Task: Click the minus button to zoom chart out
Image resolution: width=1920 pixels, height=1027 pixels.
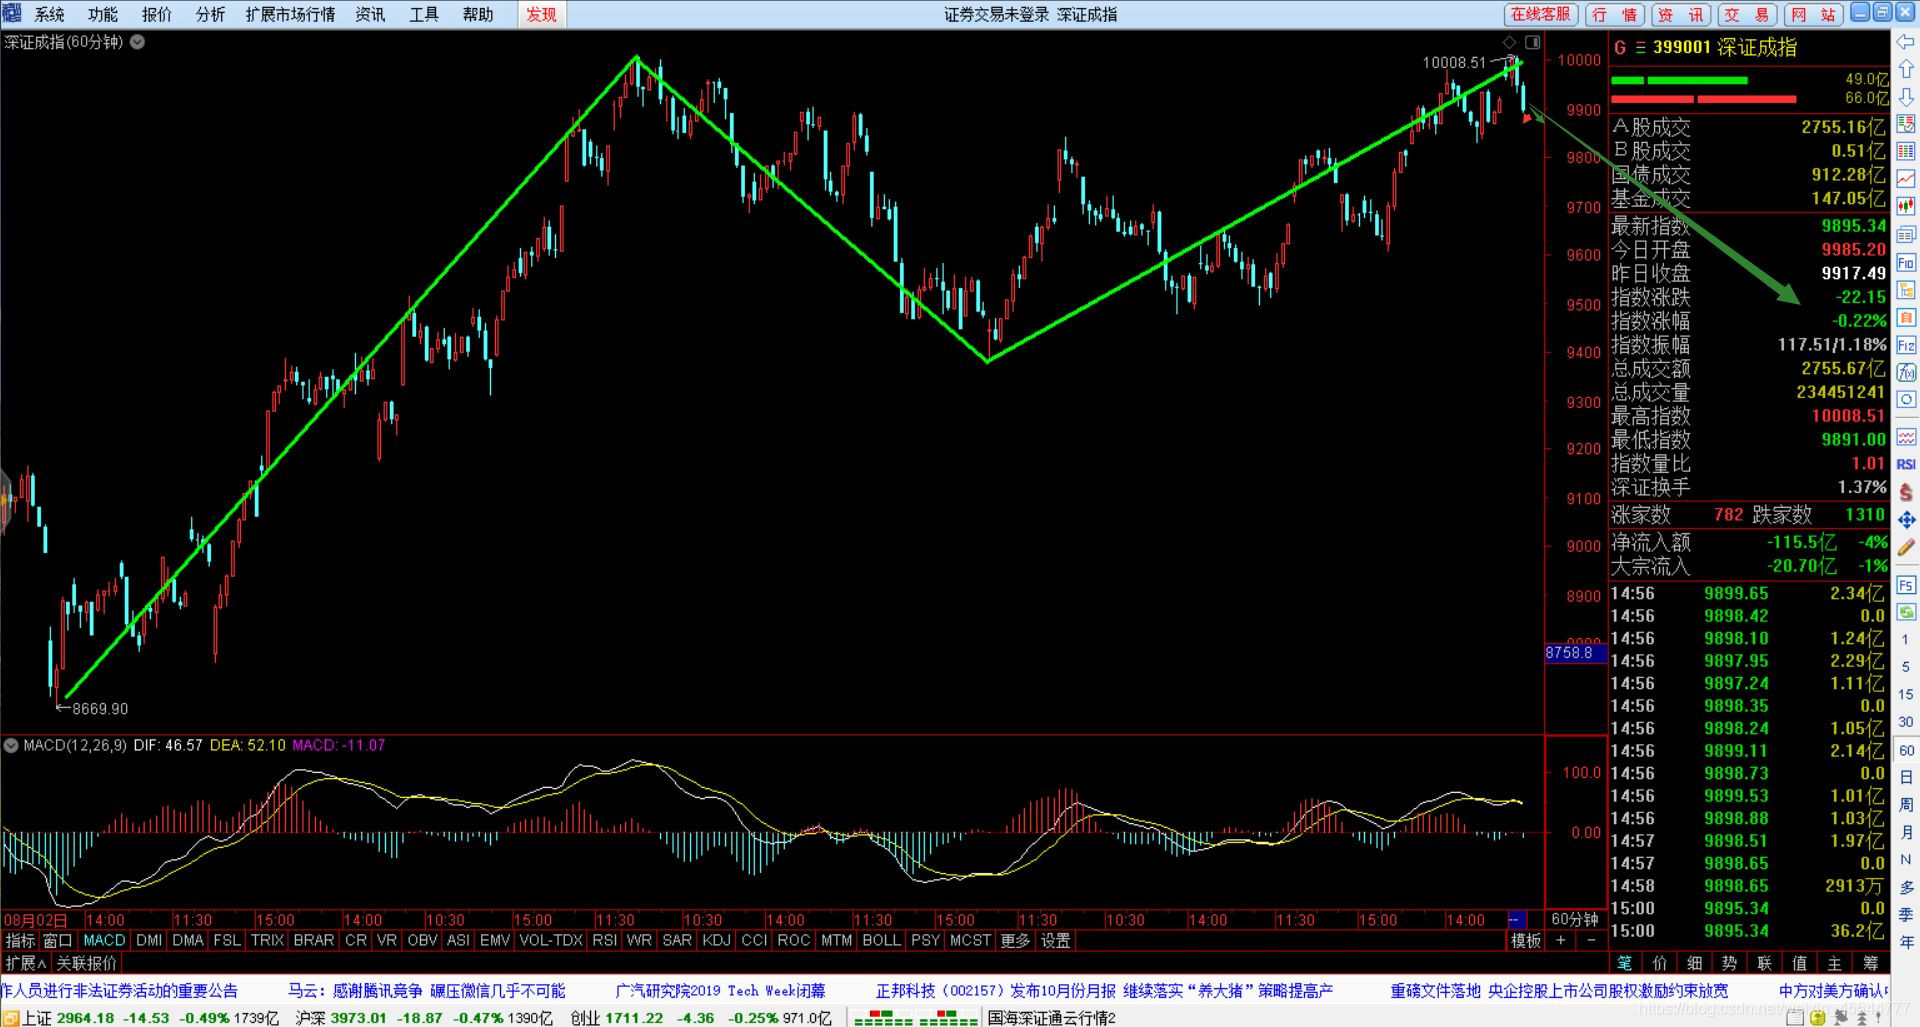Action: (x=1591, y=940)
